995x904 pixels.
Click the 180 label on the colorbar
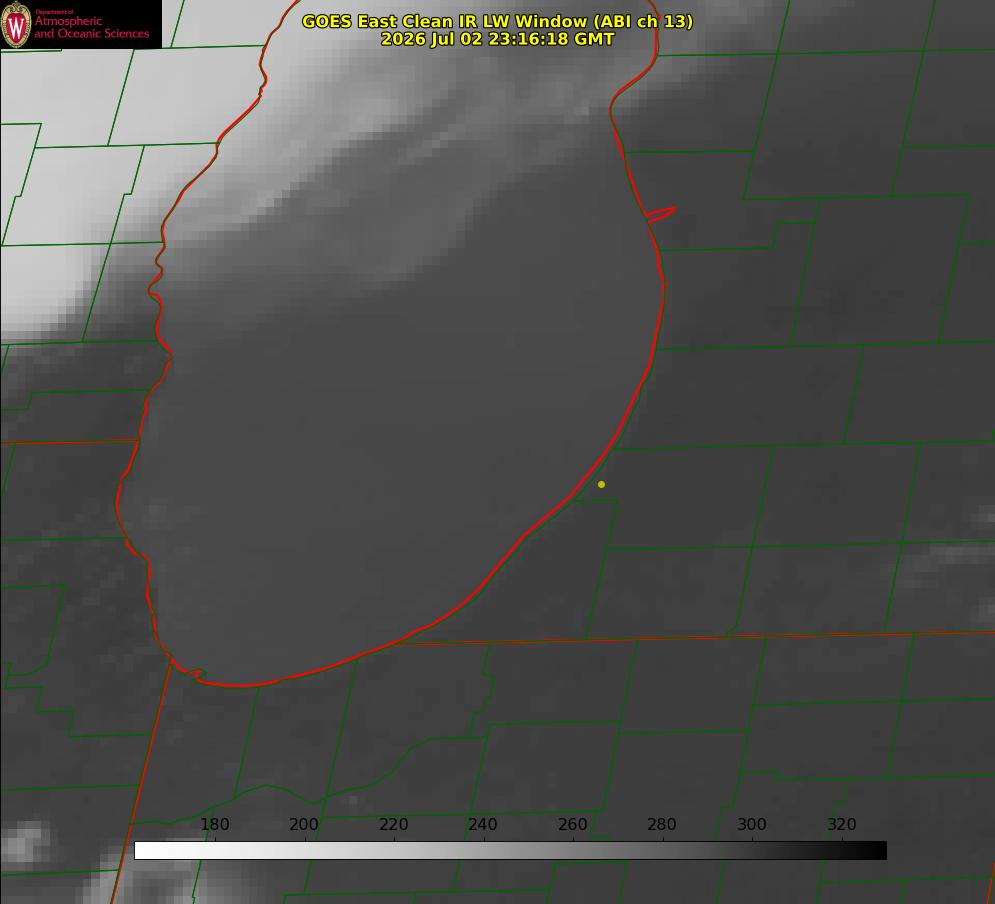coord(214,824)
